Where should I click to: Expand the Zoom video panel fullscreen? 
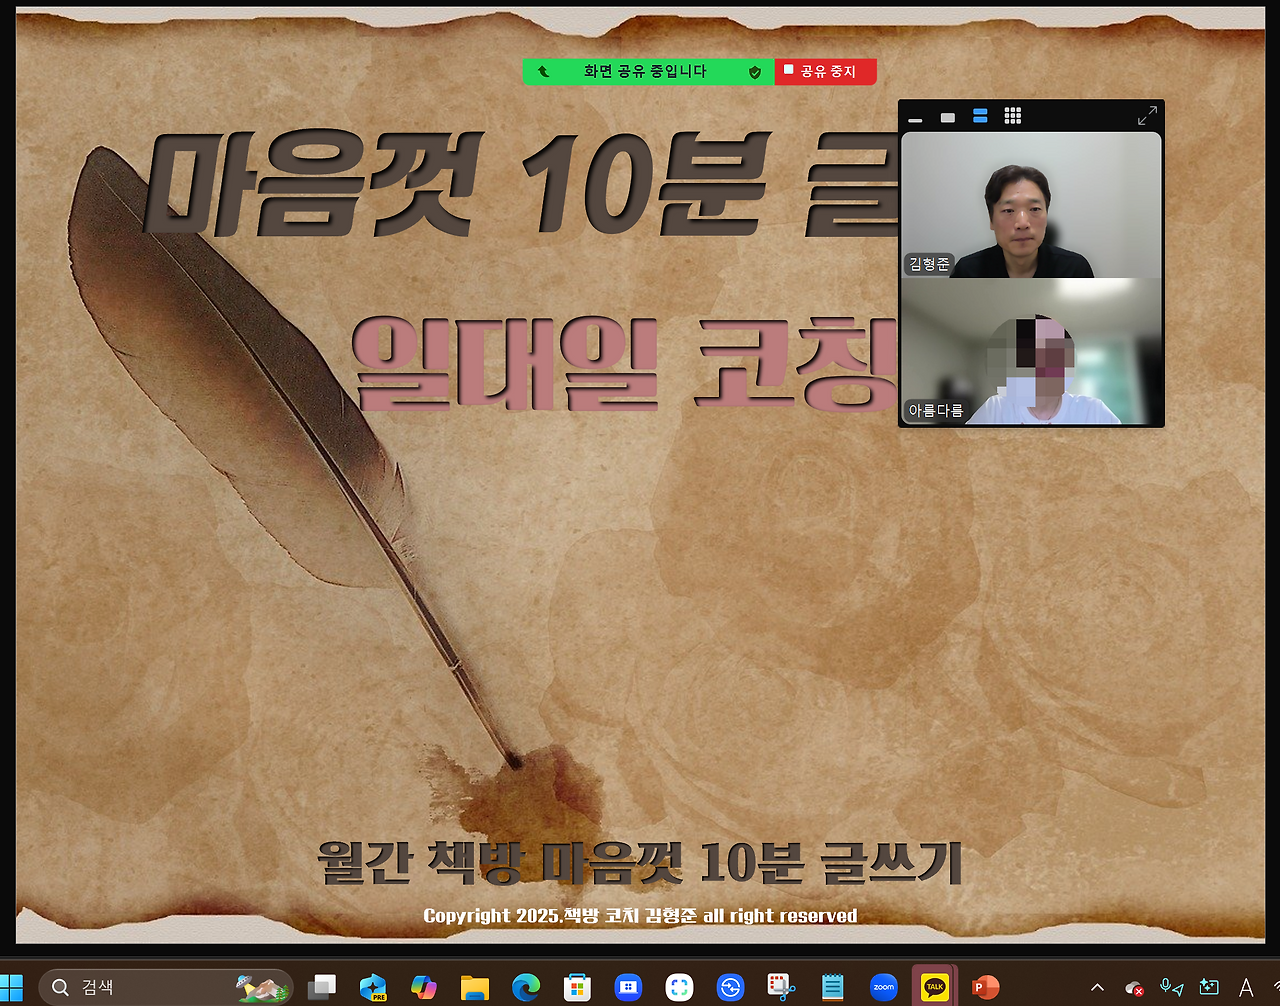click(x=1146, y=115)
